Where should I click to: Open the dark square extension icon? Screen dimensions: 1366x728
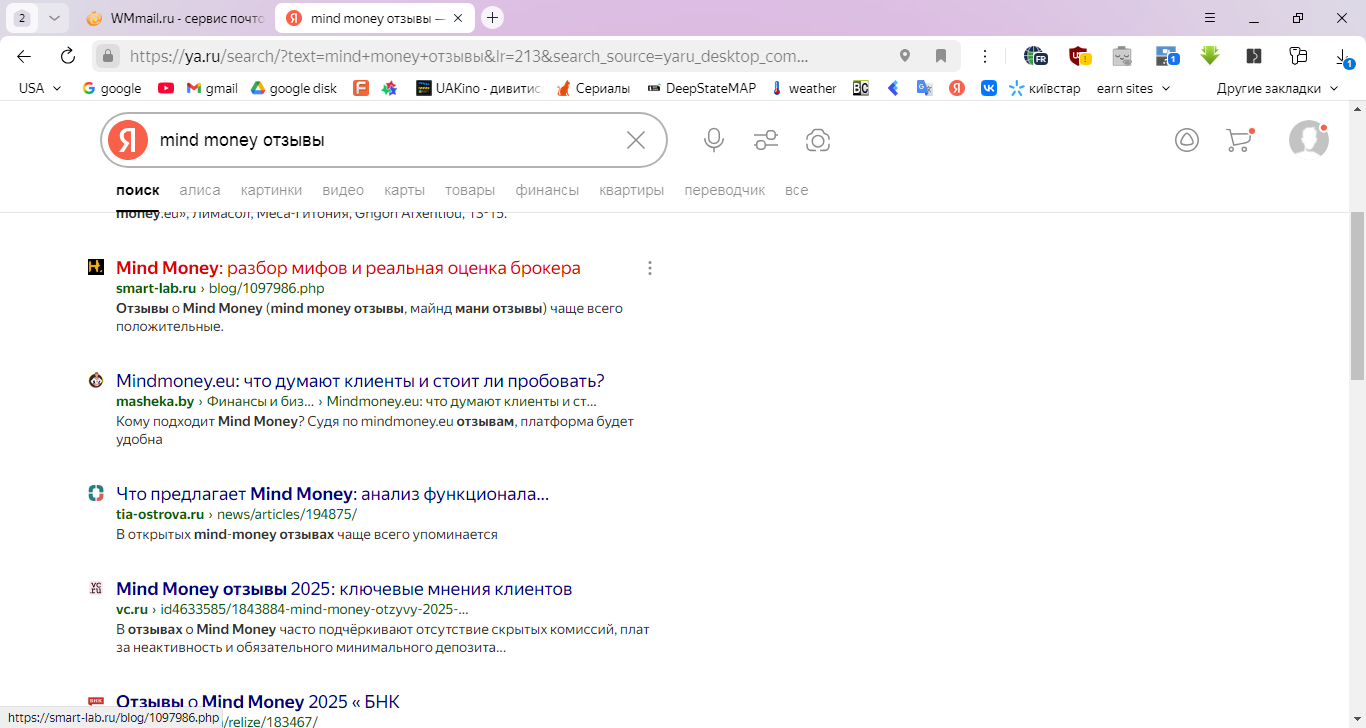[x=1253, y=56]
